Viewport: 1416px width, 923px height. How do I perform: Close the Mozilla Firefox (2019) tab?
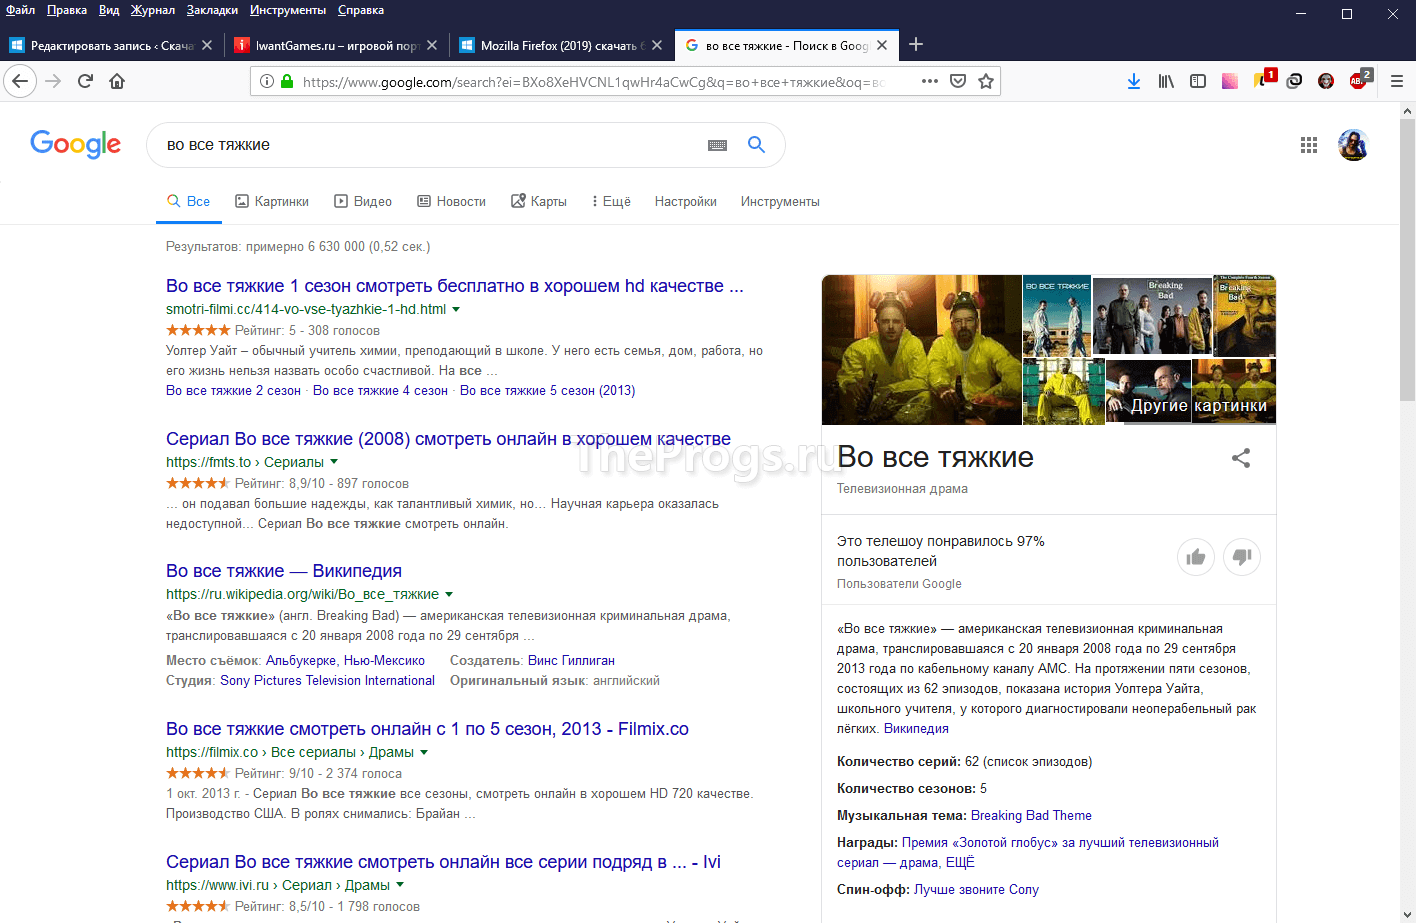point(657,45)
